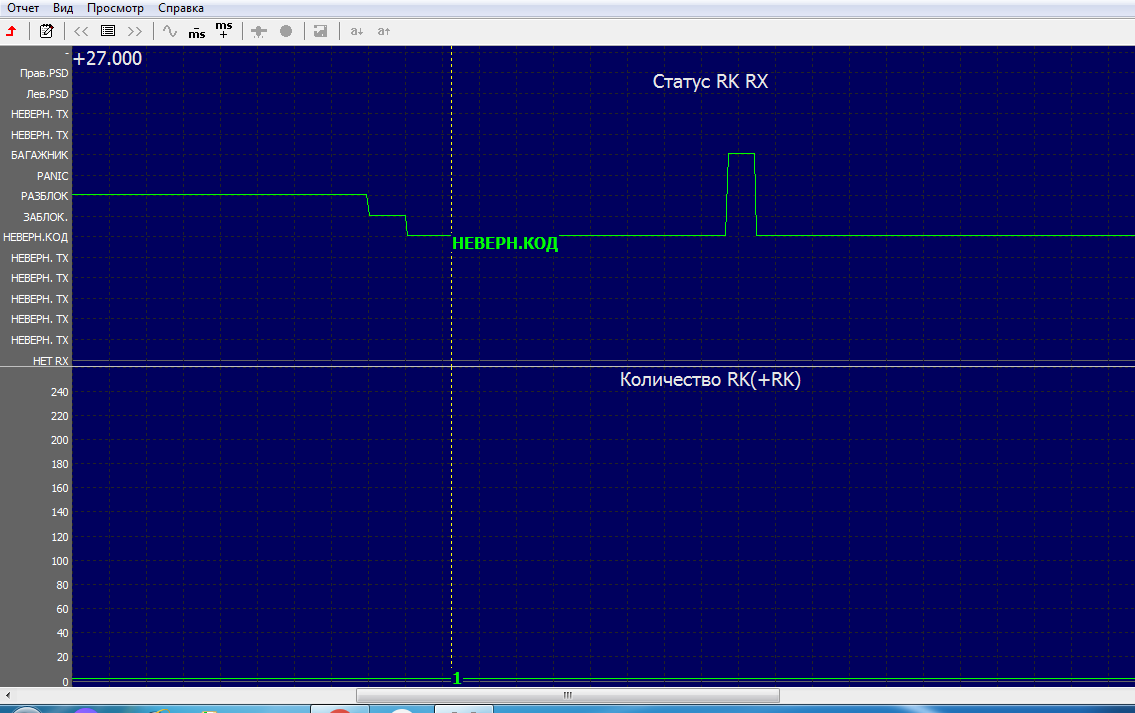Open the list view toolbar icon

point(108,31)
